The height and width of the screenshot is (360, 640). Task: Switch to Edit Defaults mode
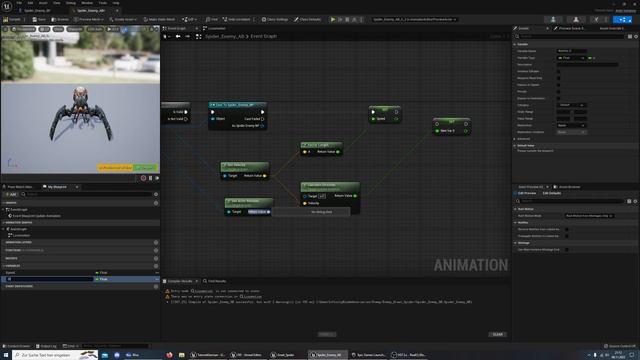pyautogui.click(x=552, y=193)
